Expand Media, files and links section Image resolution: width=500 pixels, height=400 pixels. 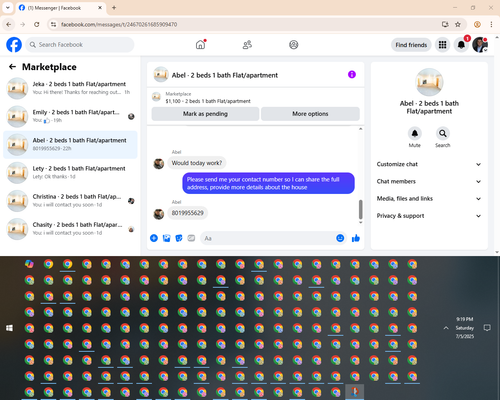pyautogui.click(x=429, y=199)
